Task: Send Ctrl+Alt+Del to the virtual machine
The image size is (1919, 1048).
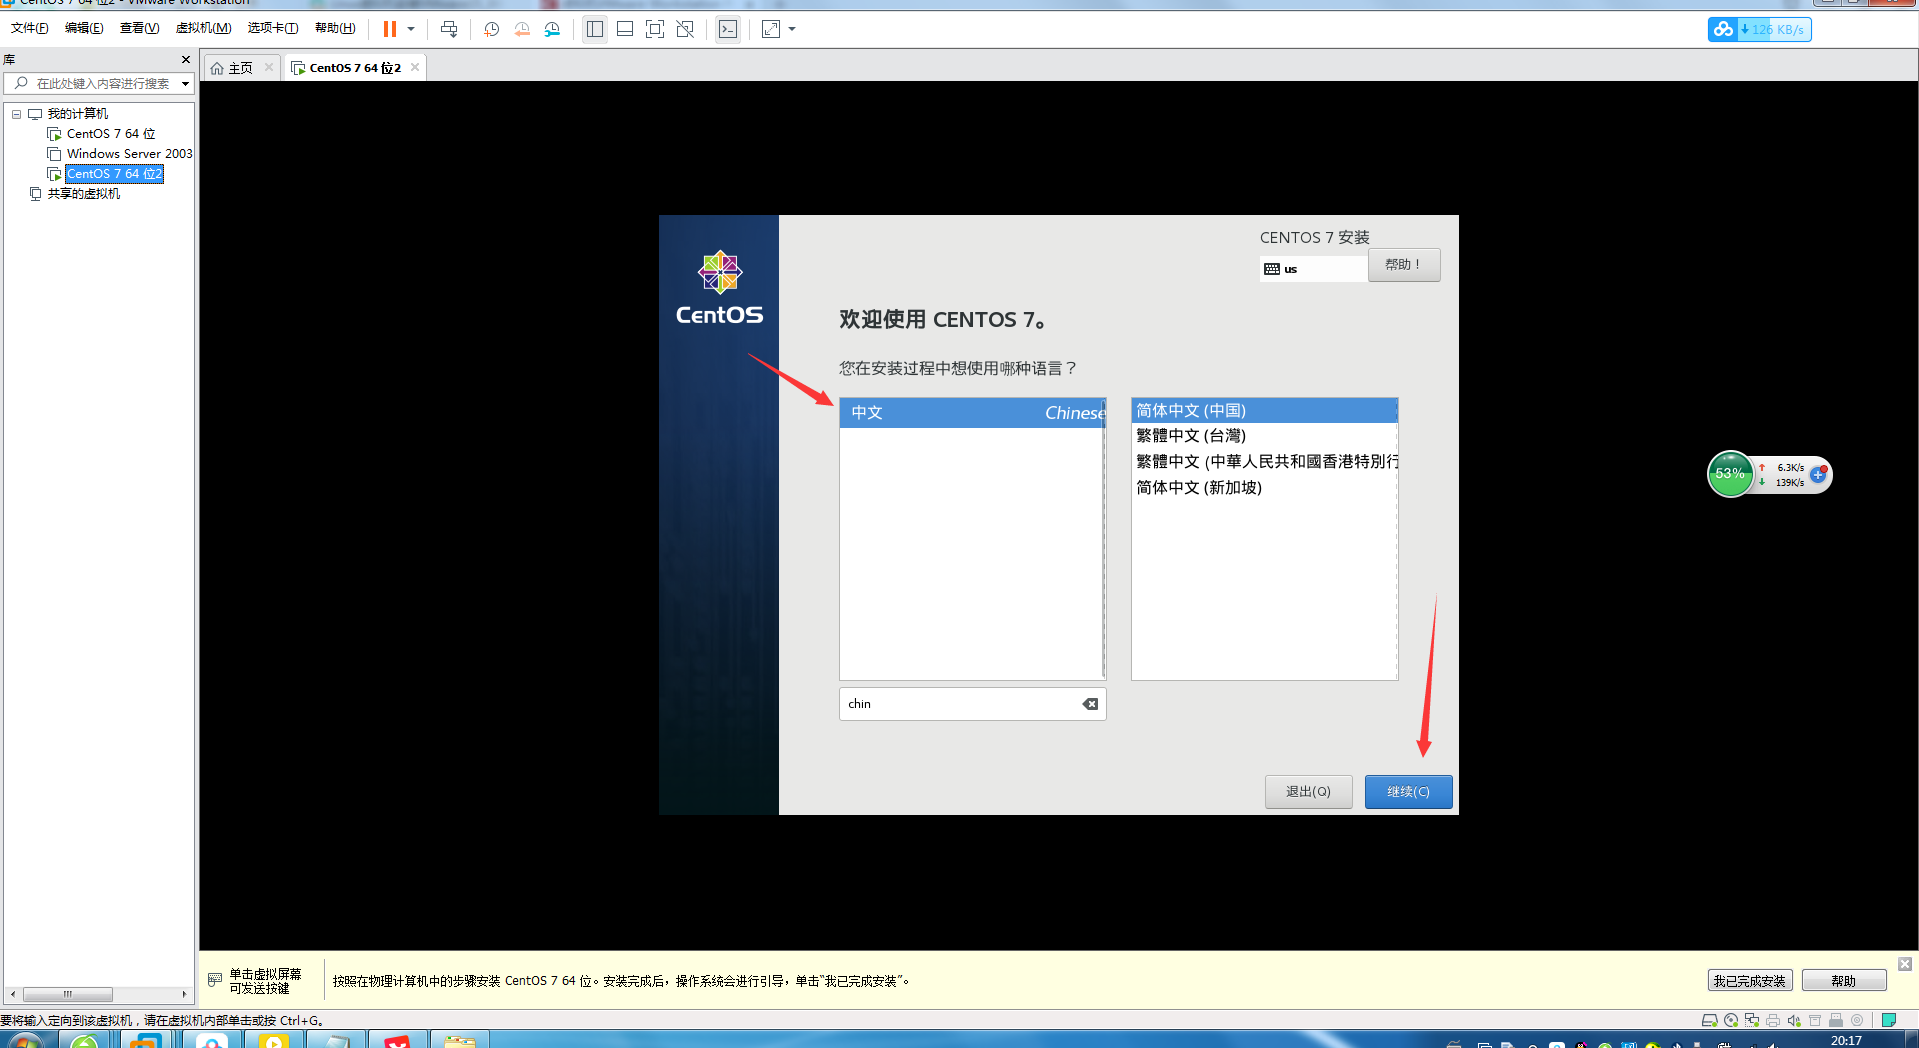Action: (x=449, y=29)
